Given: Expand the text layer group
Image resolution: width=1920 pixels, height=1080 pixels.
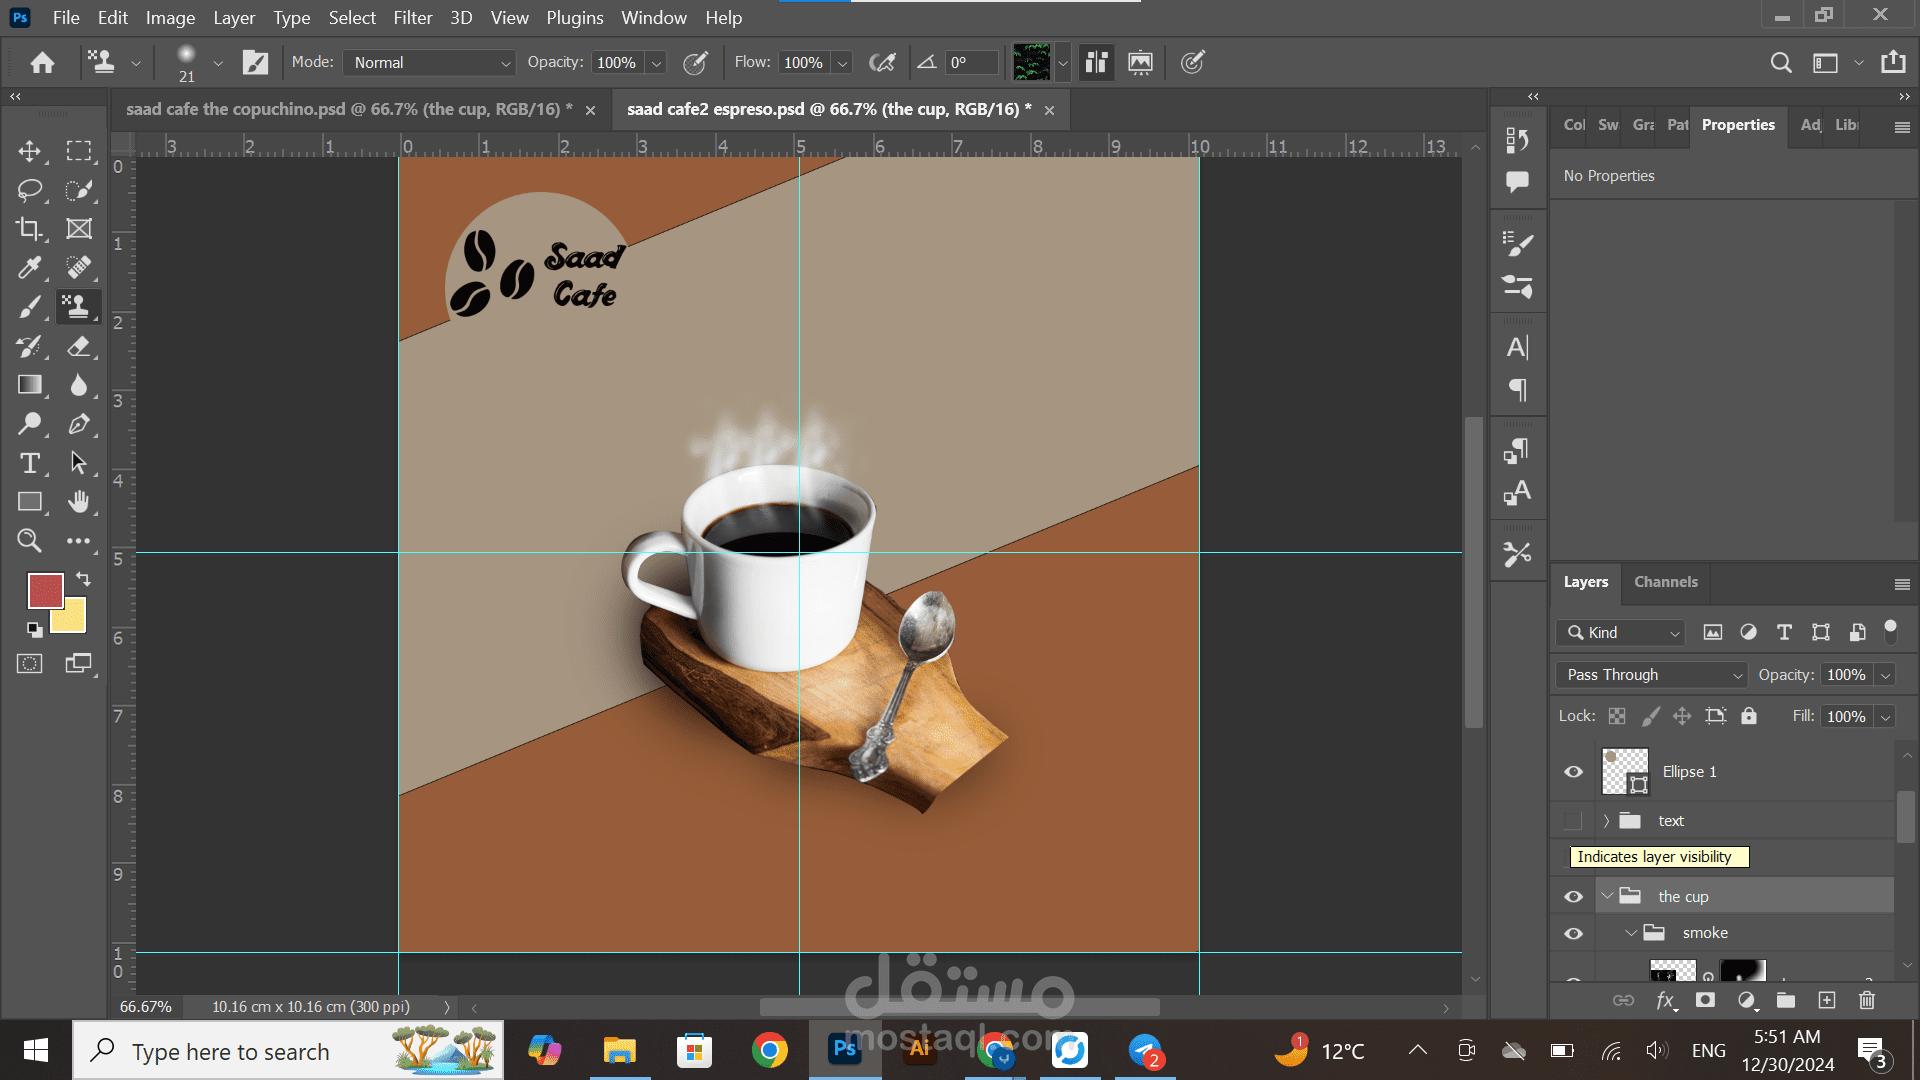Looking at the screenshot, I should click(x=1606, y=821).
